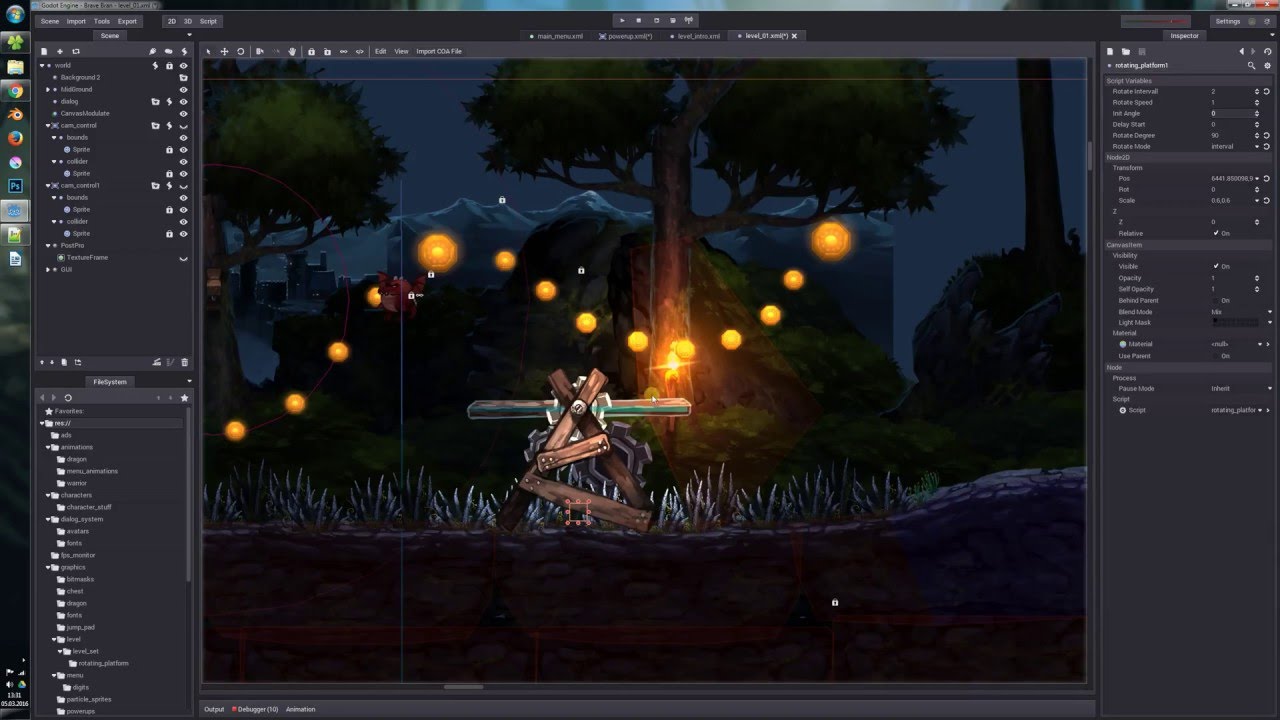Open the Scene menu
This screenshot has width=1280, height=720.
(49, 21)
